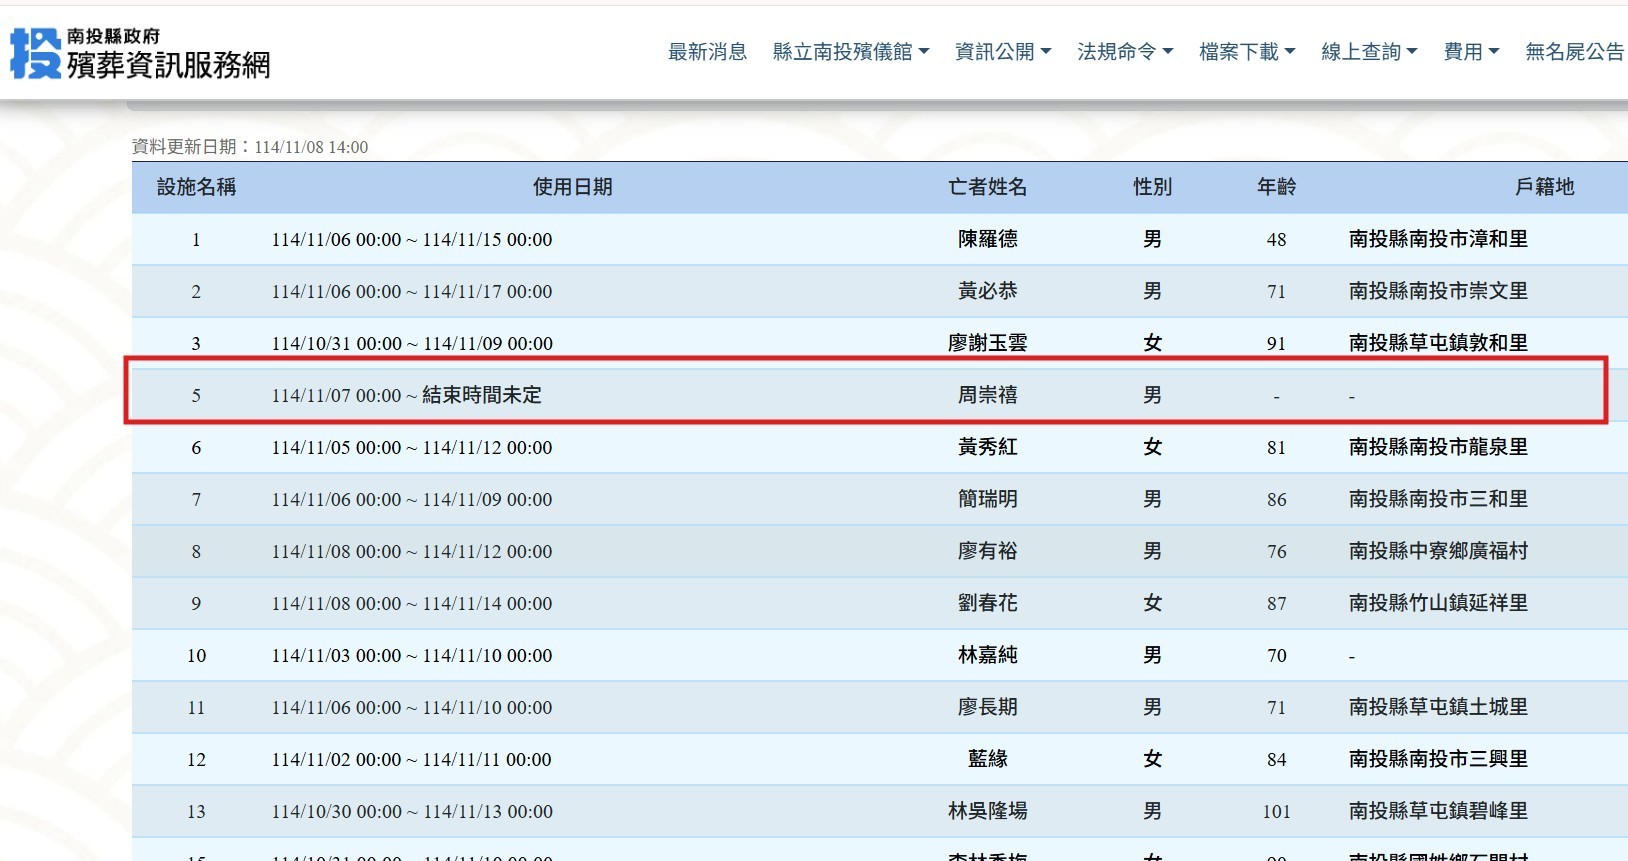1628x861 pixels.
Task: Click the 性別 column header
Action: [1152, 187]
